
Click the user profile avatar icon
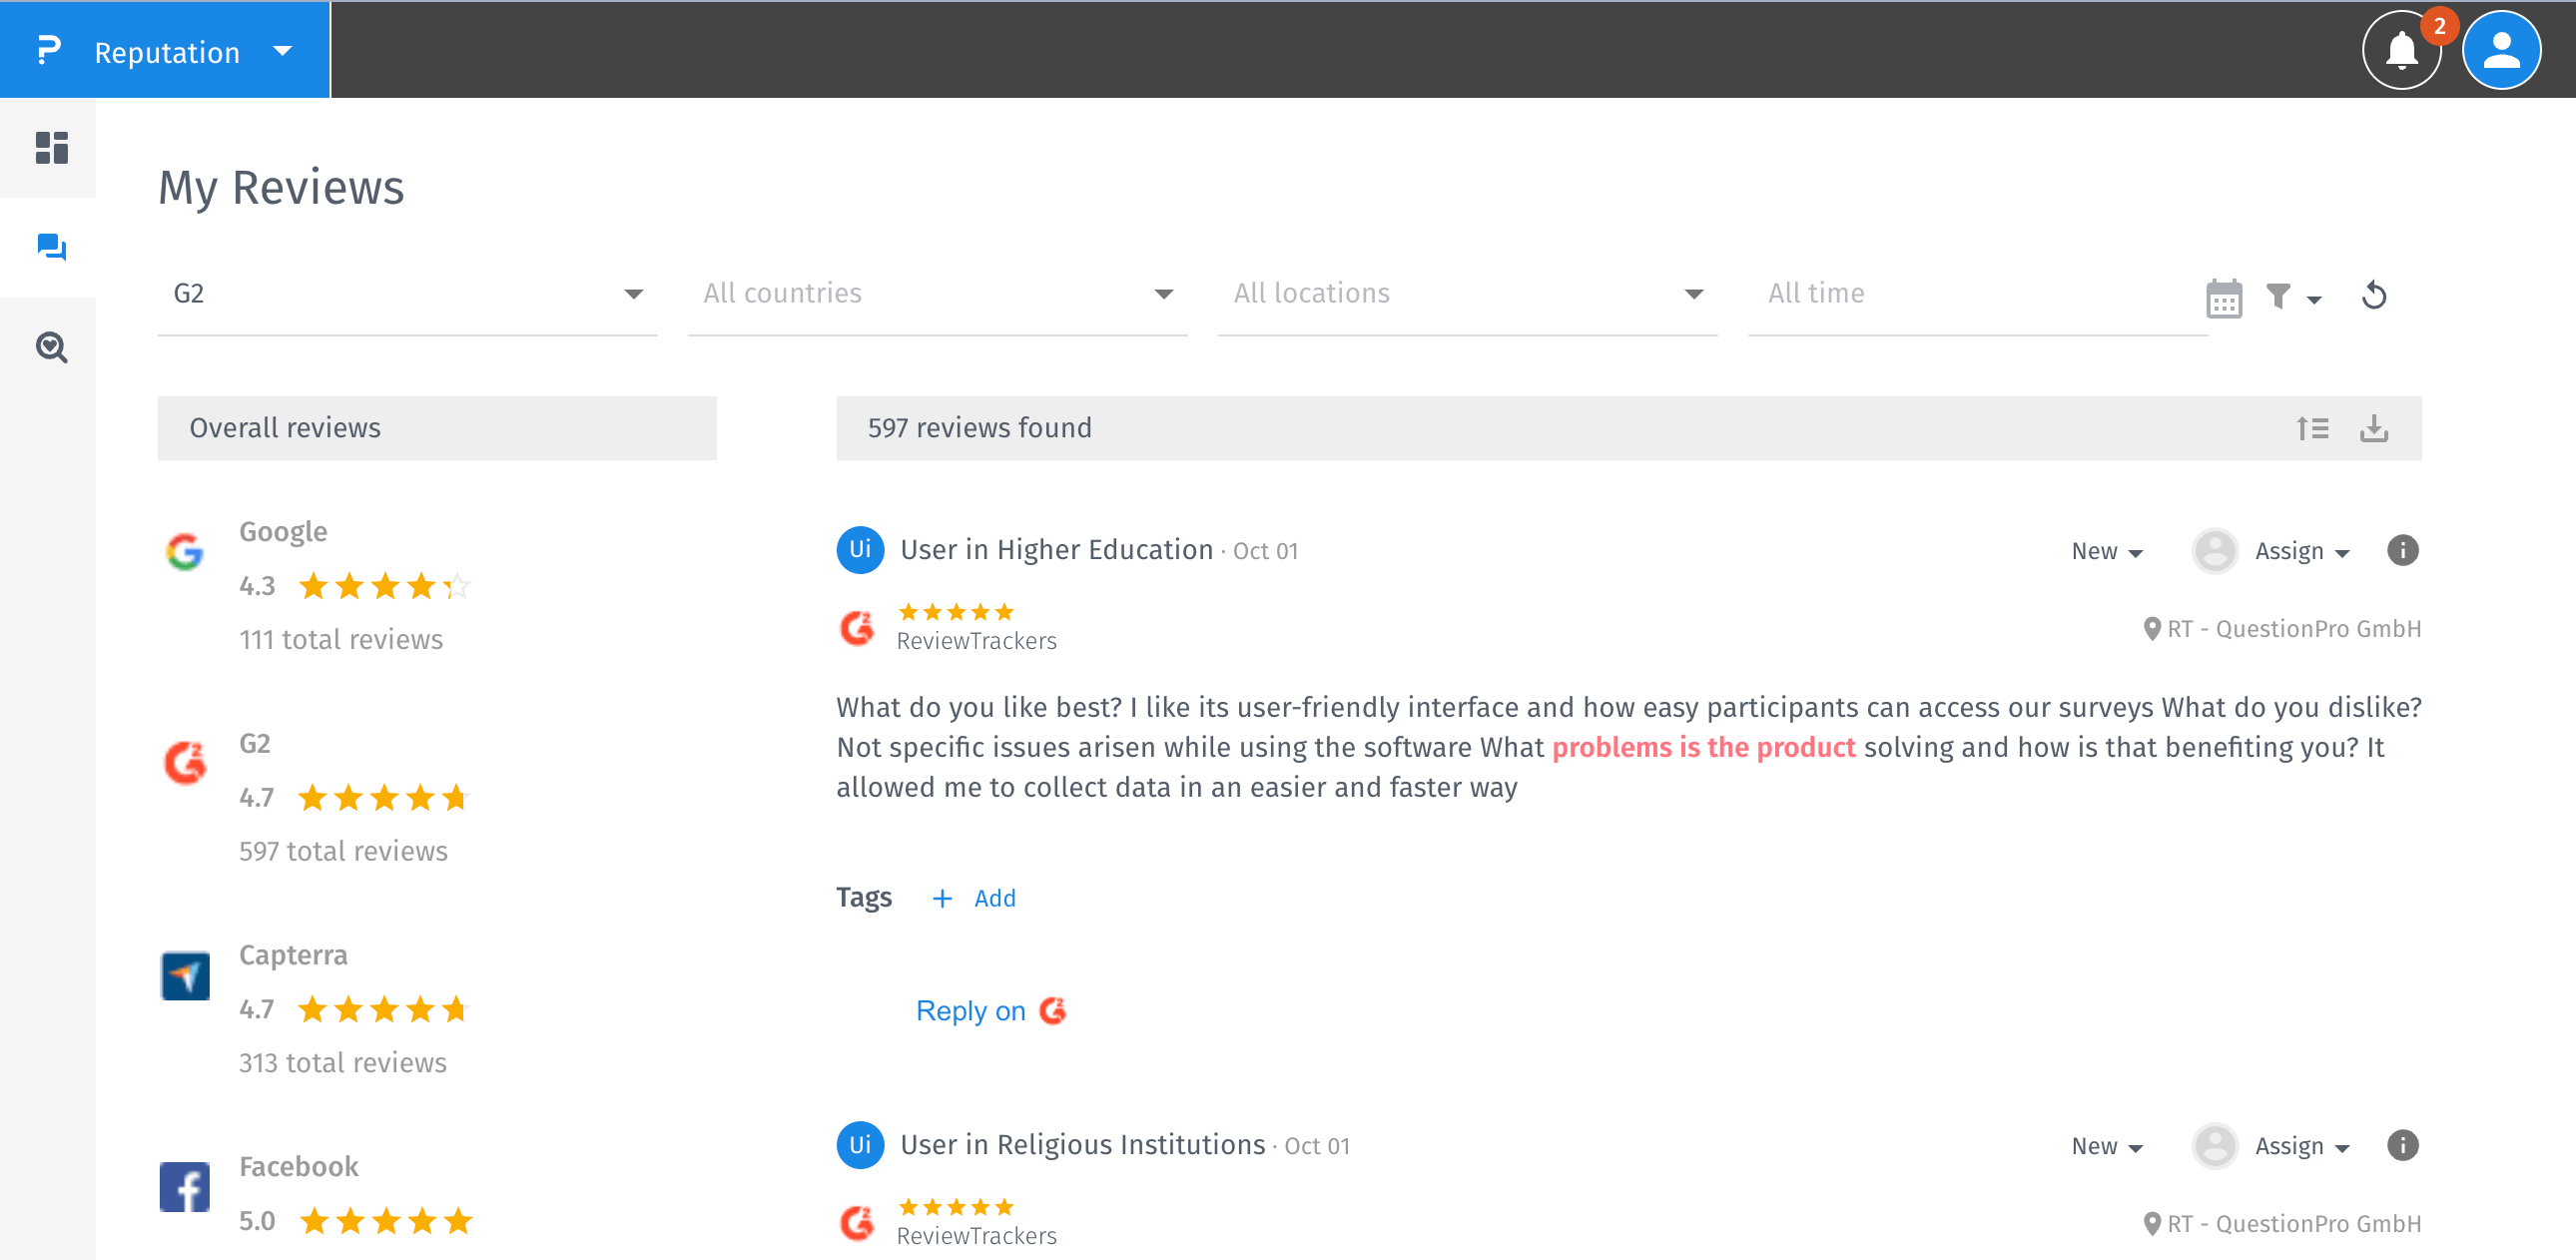pos(2500,50)
